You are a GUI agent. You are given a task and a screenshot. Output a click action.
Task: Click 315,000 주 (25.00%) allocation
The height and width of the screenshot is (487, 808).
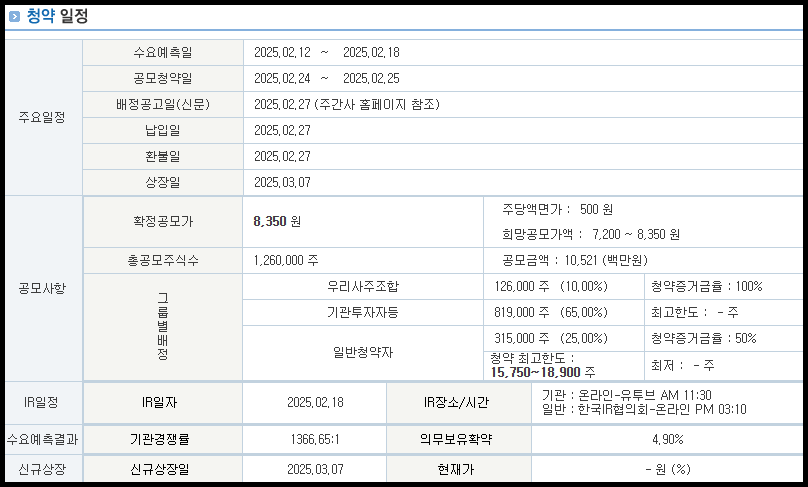tap(551, 339)
